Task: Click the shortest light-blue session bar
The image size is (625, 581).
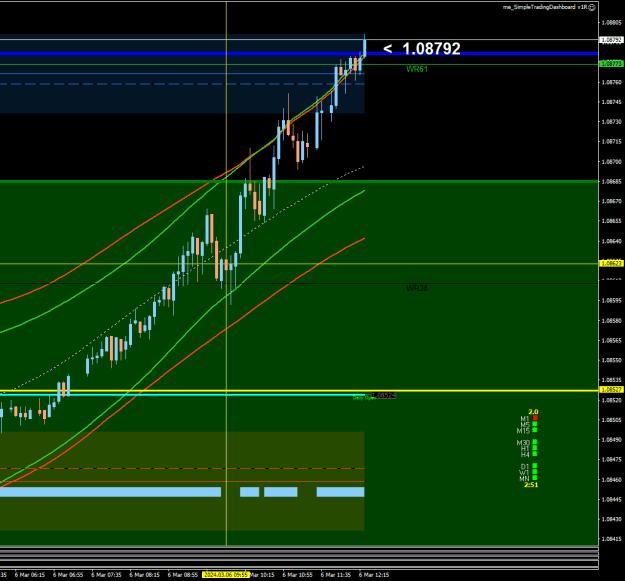Action: (250, 492)
